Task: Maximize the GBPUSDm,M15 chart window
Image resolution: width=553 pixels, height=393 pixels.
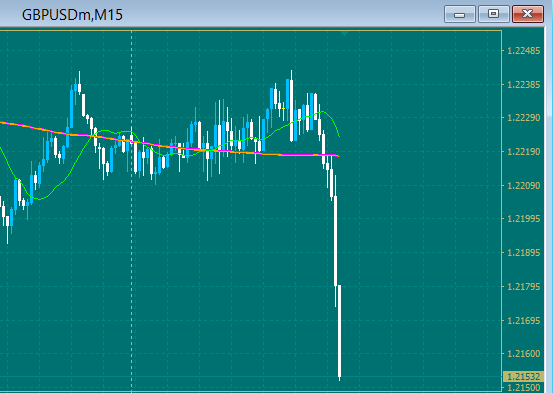Action: click(493, 14)
